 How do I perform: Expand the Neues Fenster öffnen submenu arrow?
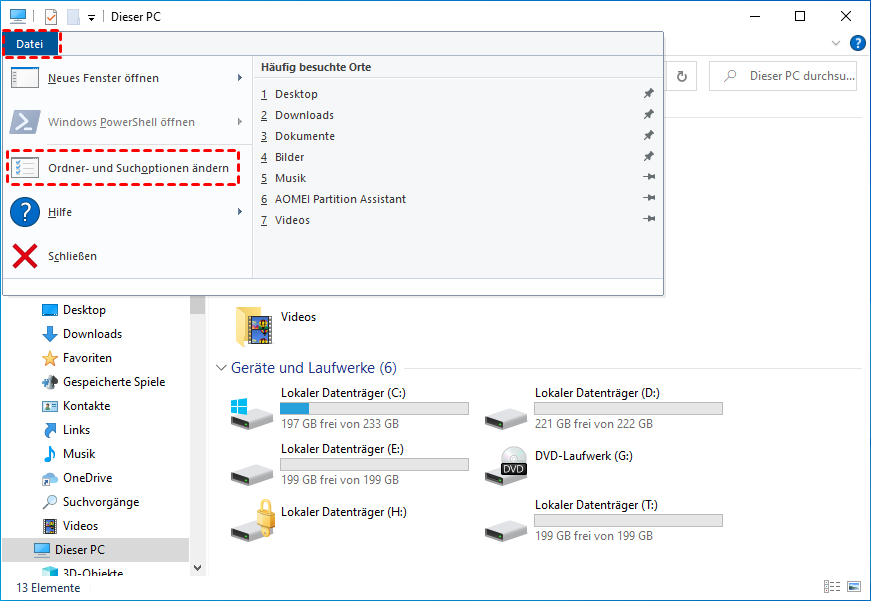click(239, 78)
